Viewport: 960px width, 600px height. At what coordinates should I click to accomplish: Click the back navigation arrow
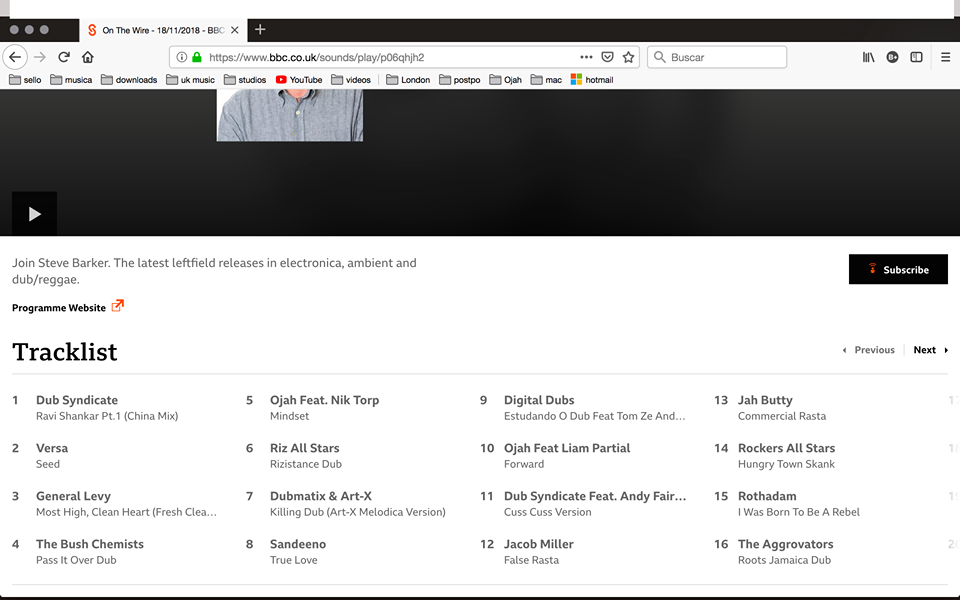(x=15, y=57)
